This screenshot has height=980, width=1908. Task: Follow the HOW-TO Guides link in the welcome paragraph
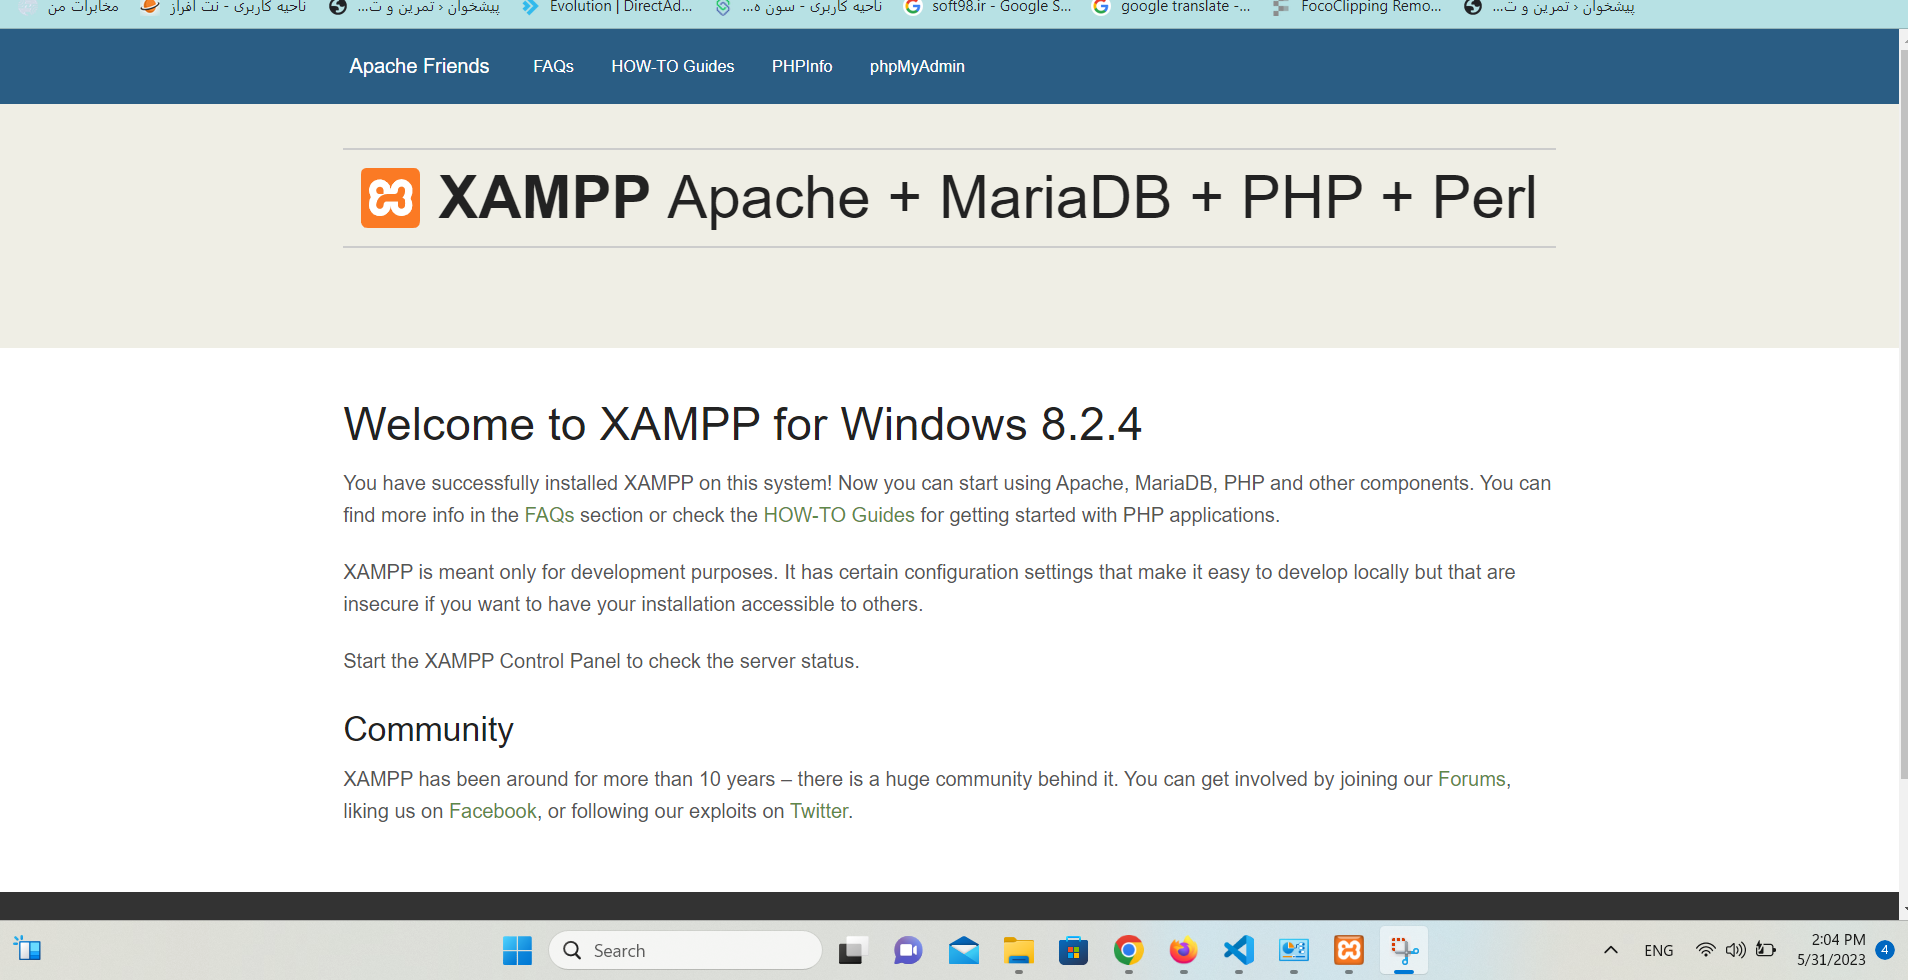coord(839,515)
